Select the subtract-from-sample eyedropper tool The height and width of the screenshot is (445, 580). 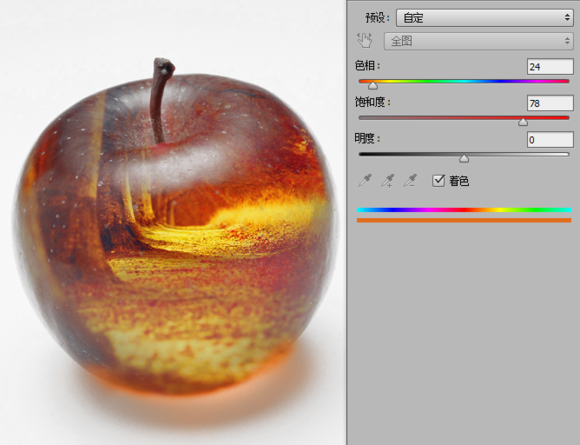click(410, 181)
